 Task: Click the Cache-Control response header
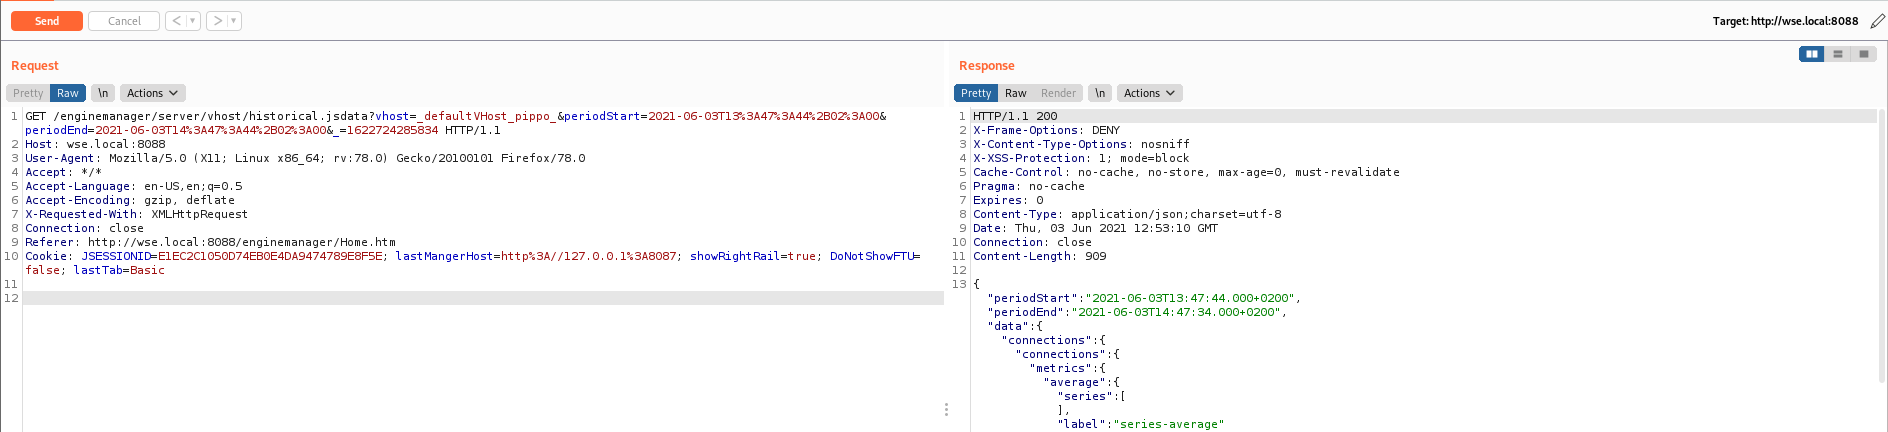point(1186,172)
